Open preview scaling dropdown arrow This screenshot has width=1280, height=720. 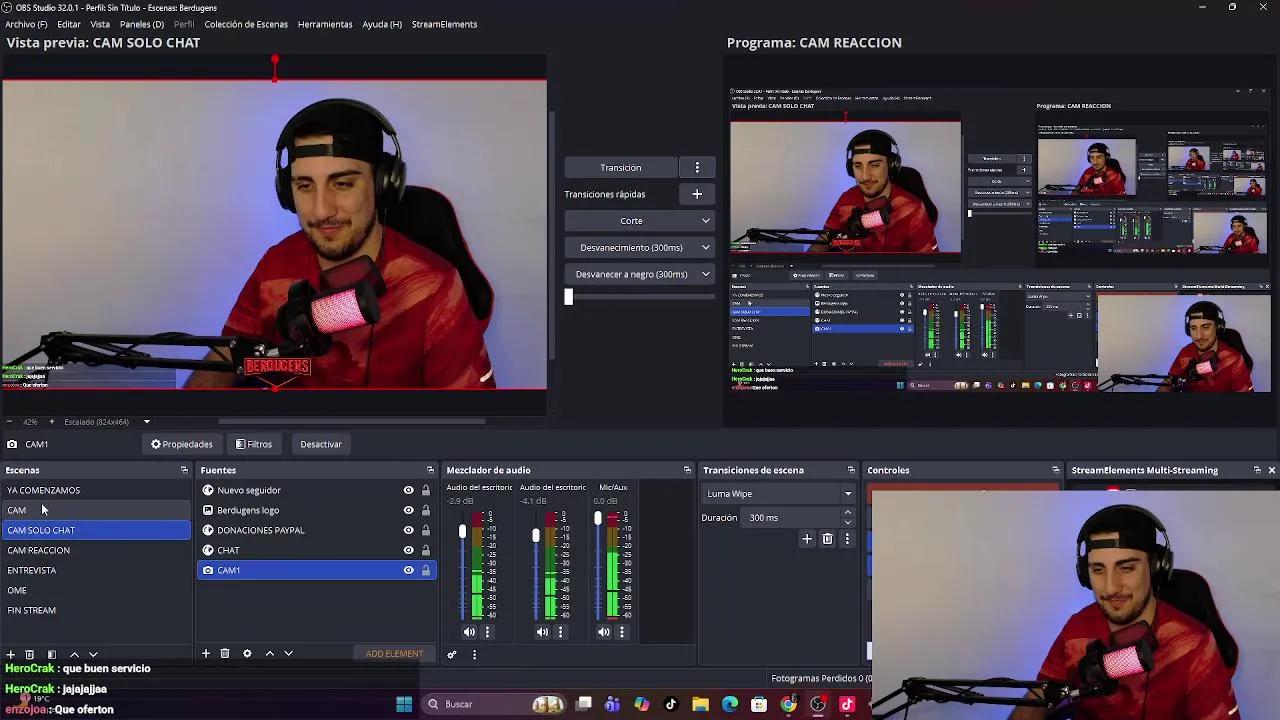tap(147, 422)
